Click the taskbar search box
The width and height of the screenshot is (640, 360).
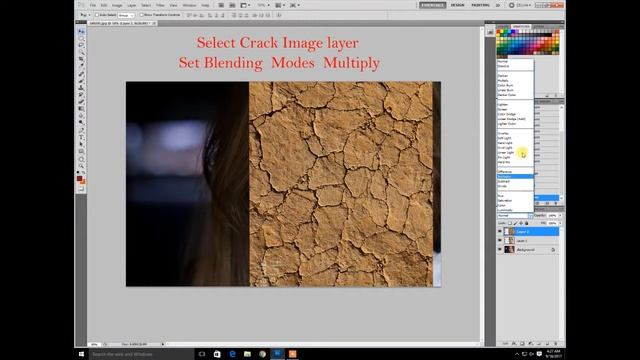pyautogui.click(x=141, y=354)
